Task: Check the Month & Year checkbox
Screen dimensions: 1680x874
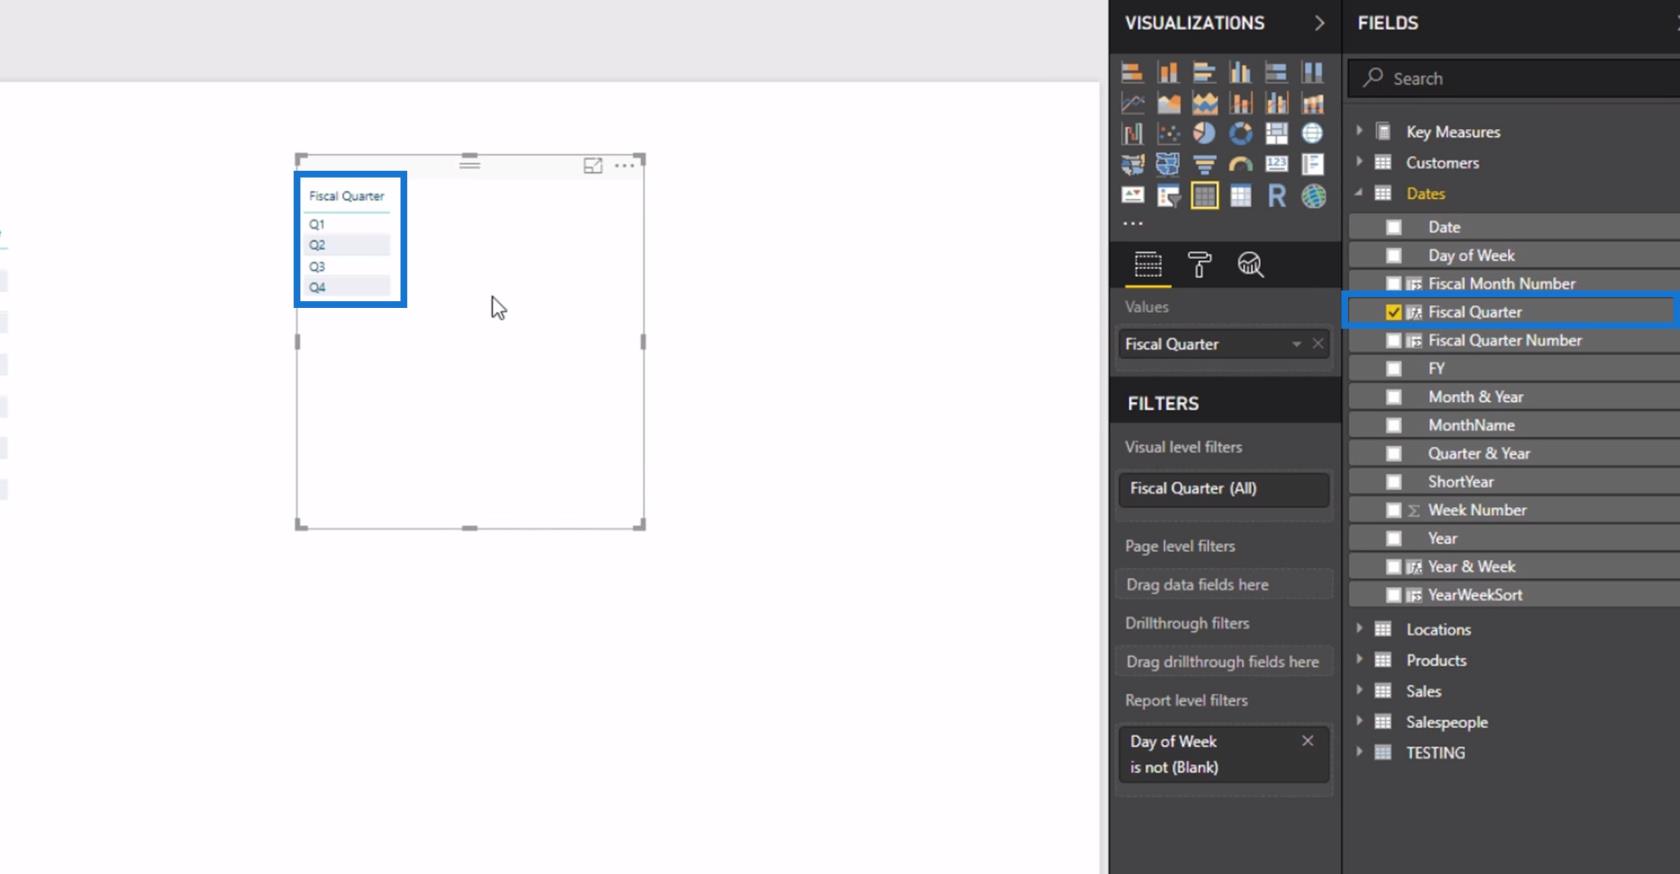Action: click(1394, 397)
